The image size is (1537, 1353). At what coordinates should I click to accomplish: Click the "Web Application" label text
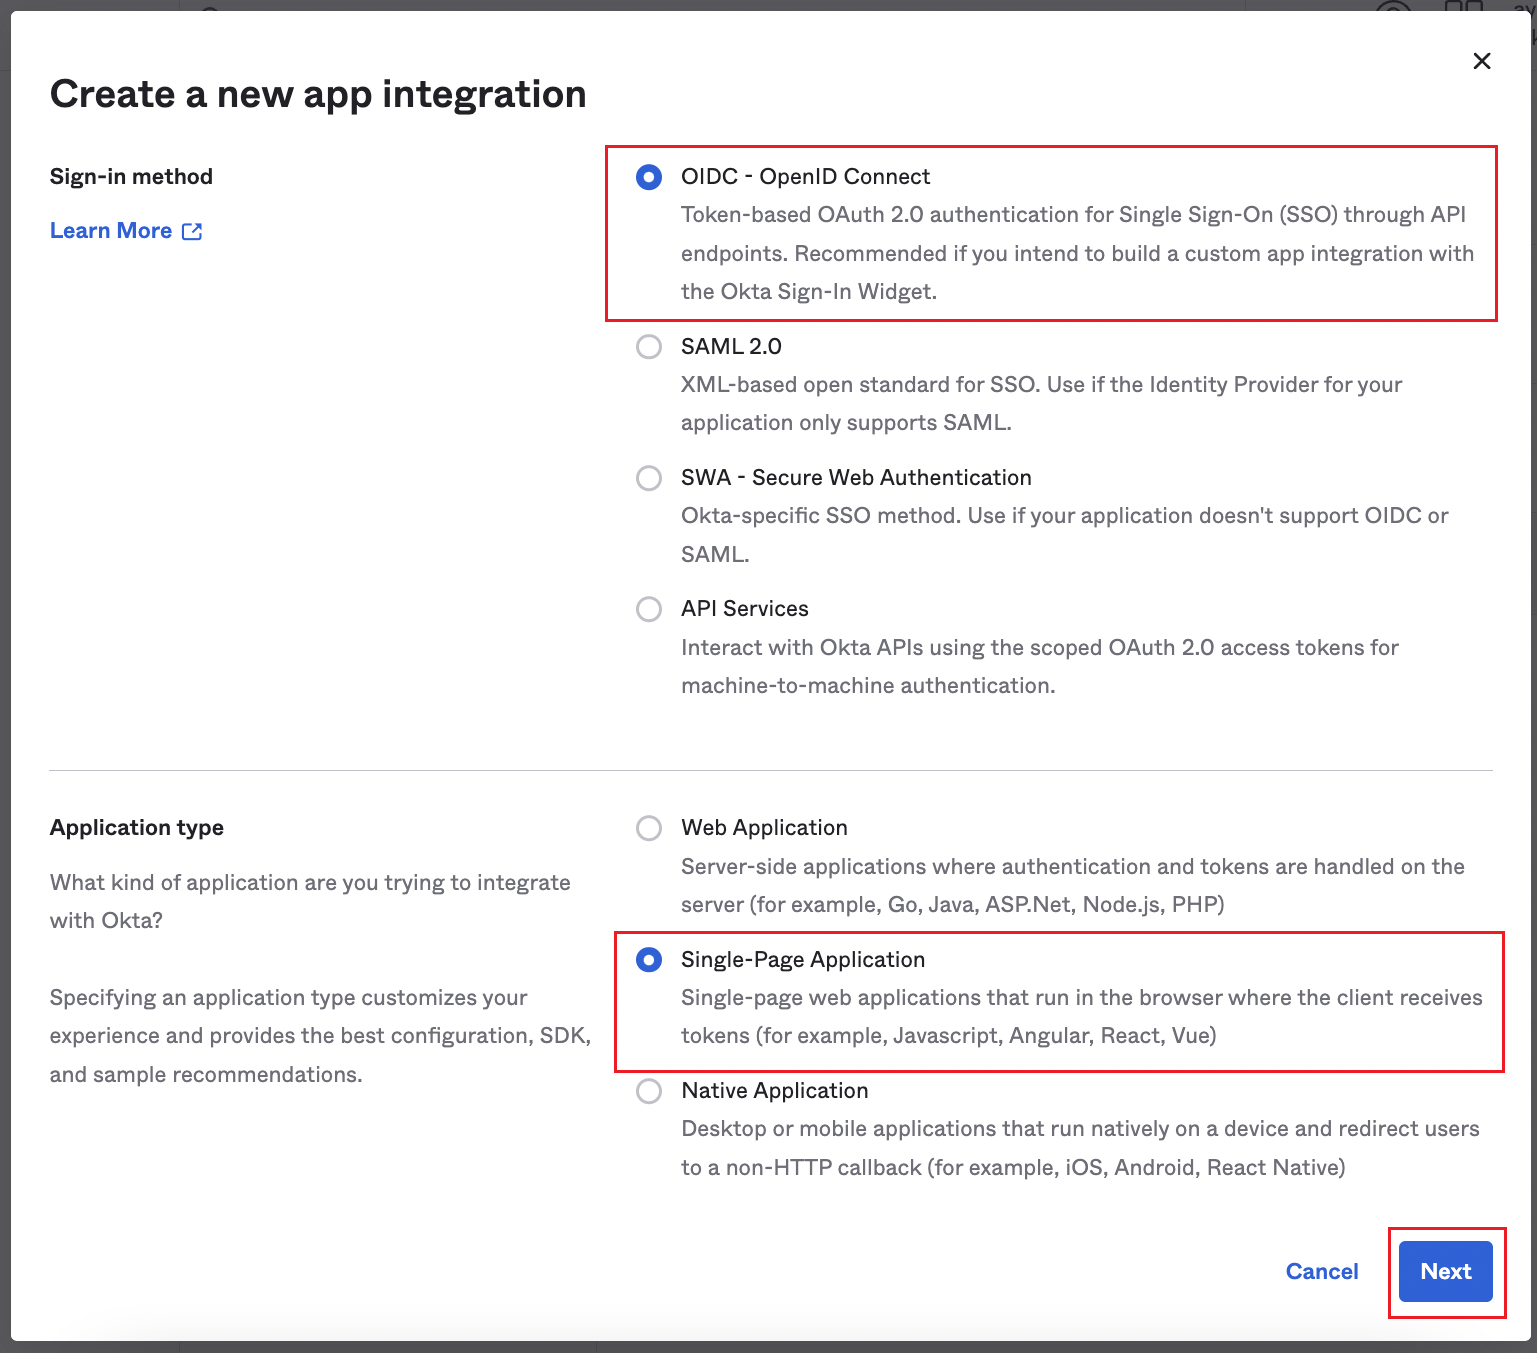click(764, 828)
